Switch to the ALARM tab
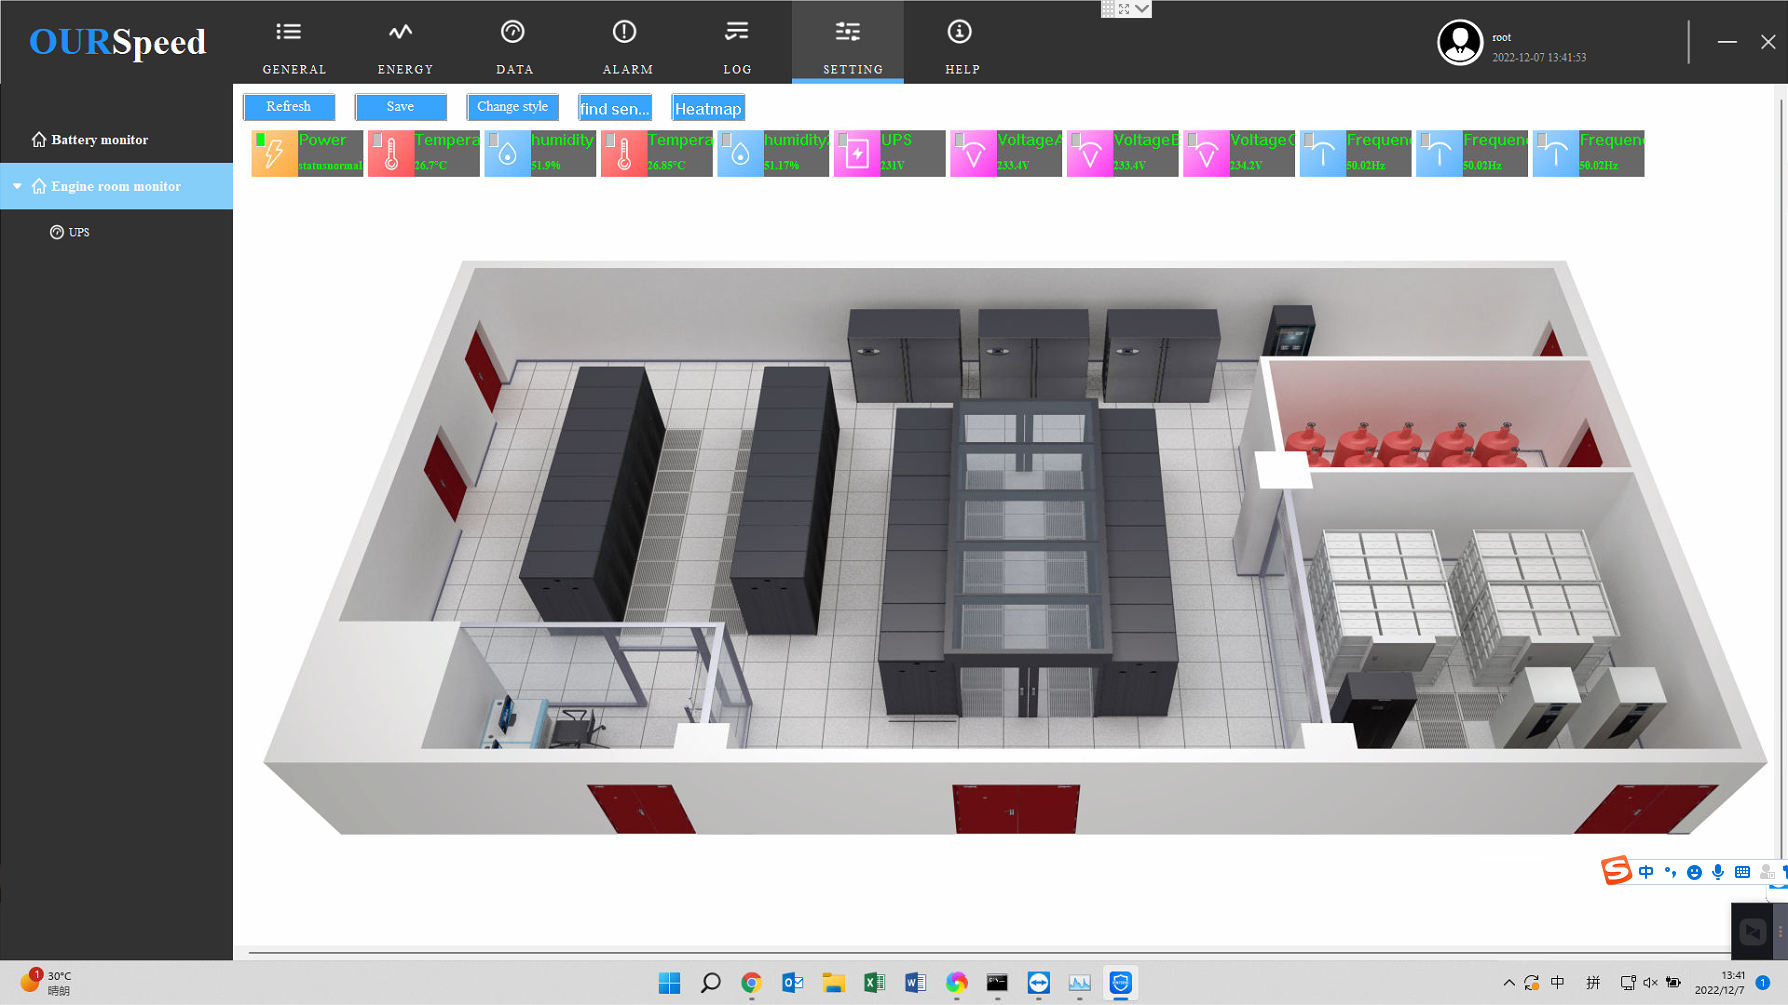 627,45
